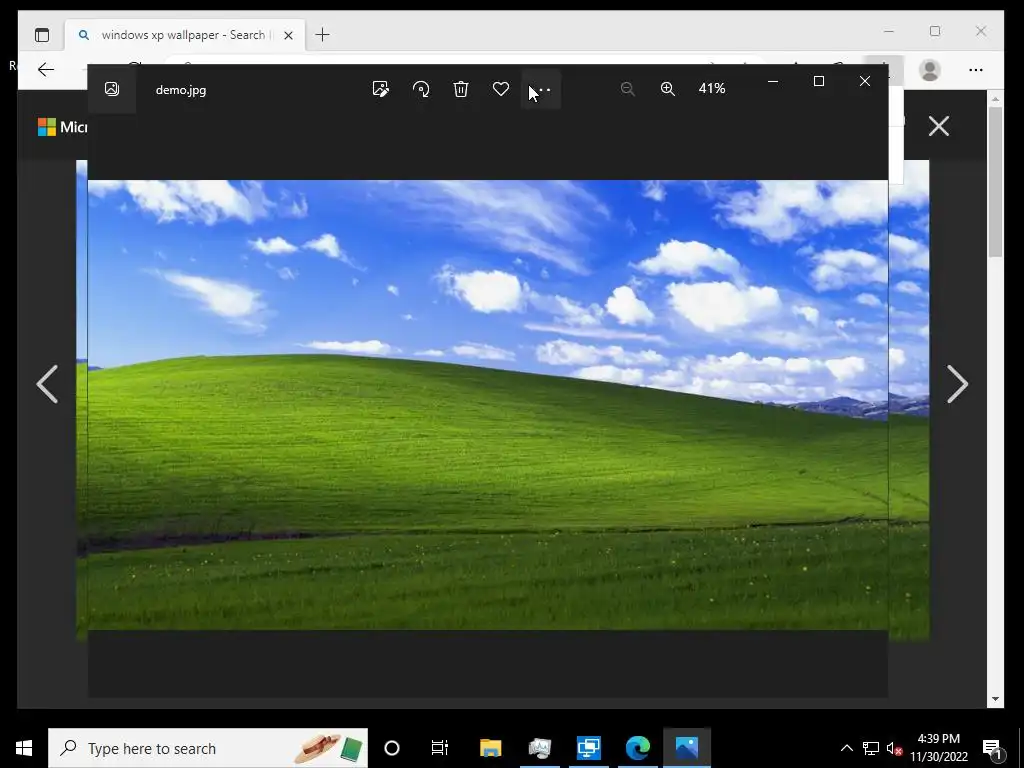Show next image in Bing viewer
Screen dimensions: 1024x768
pyautogui.click(x=957, y=384)
